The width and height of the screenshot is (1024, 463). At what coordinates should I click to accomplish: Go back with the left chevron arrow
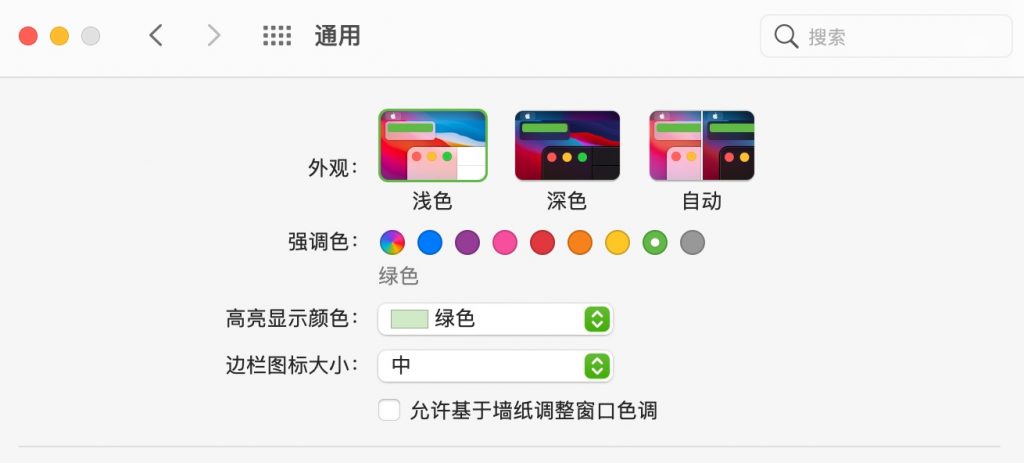point(155,35)
